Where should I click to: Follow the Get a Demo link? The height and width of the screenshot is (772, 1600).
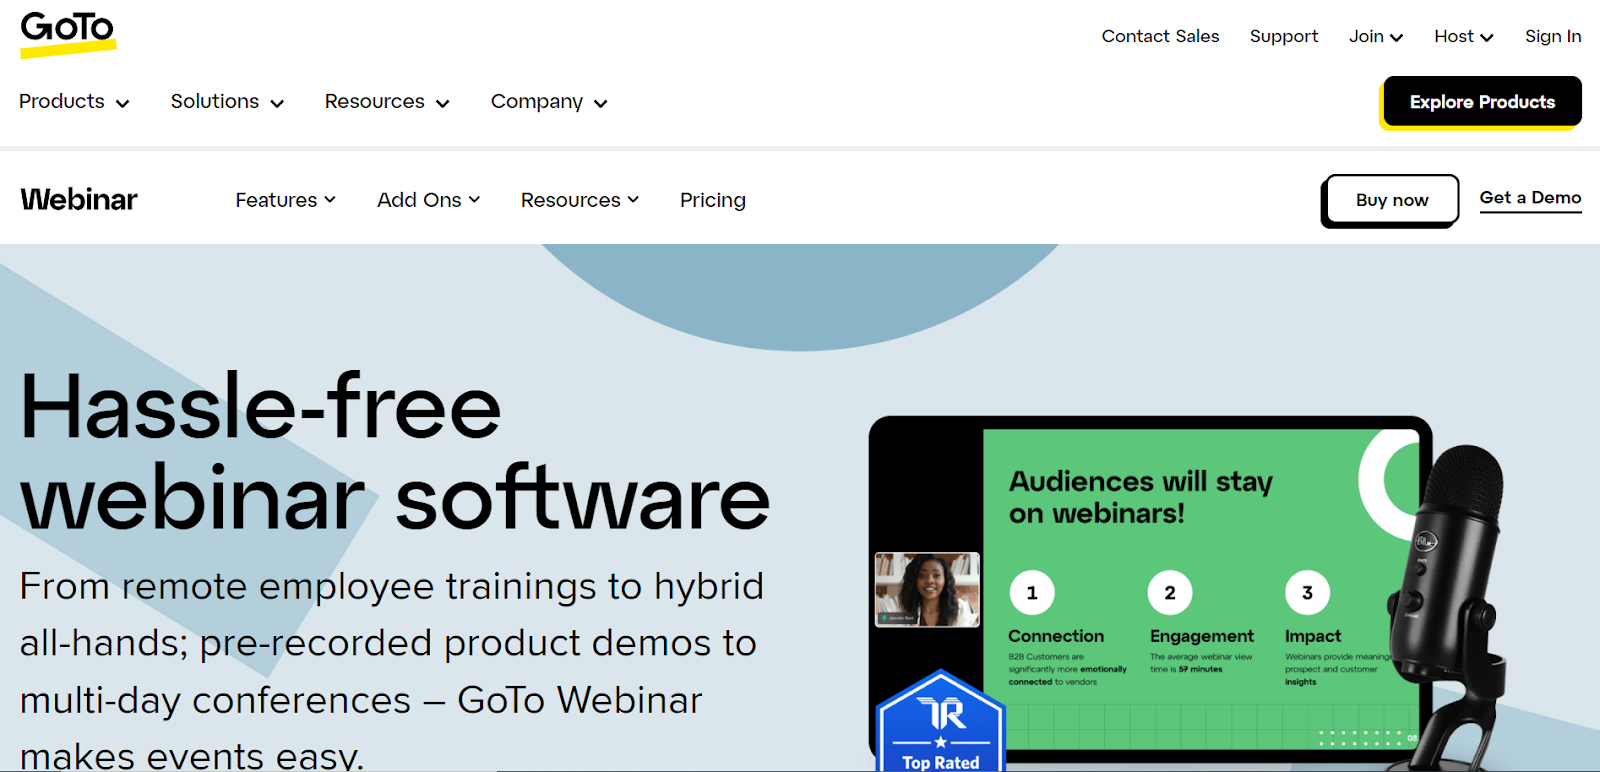(x=1530, y=199)
